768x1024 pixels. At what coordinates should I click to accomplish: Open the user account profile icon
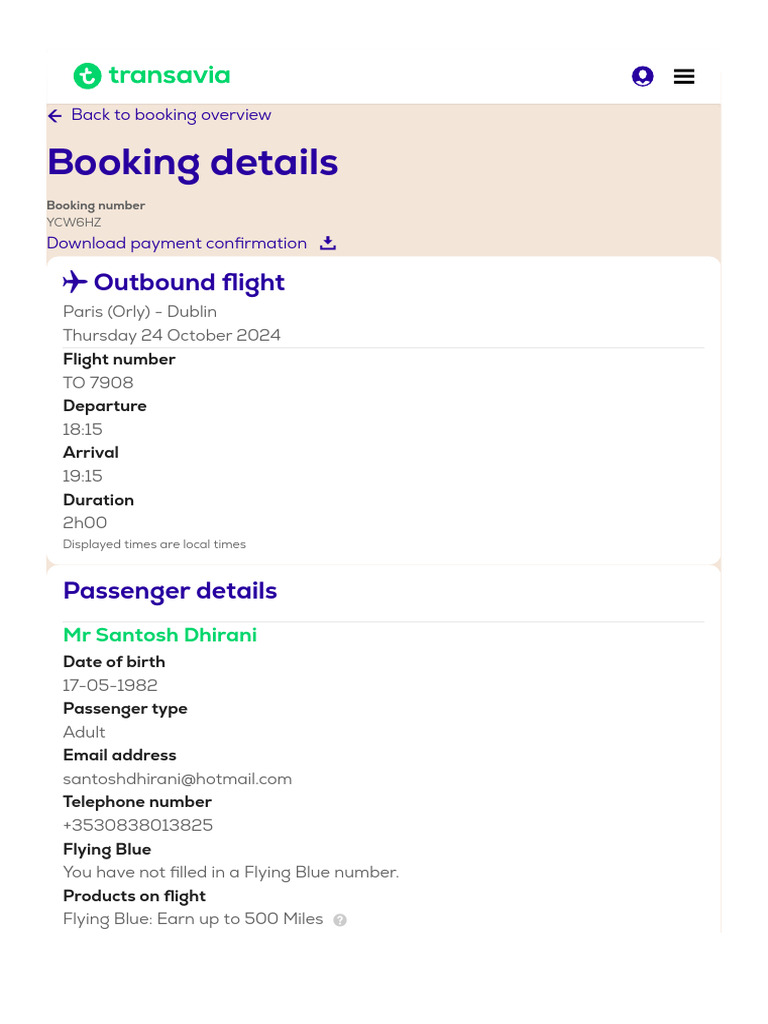coord(643,76)
